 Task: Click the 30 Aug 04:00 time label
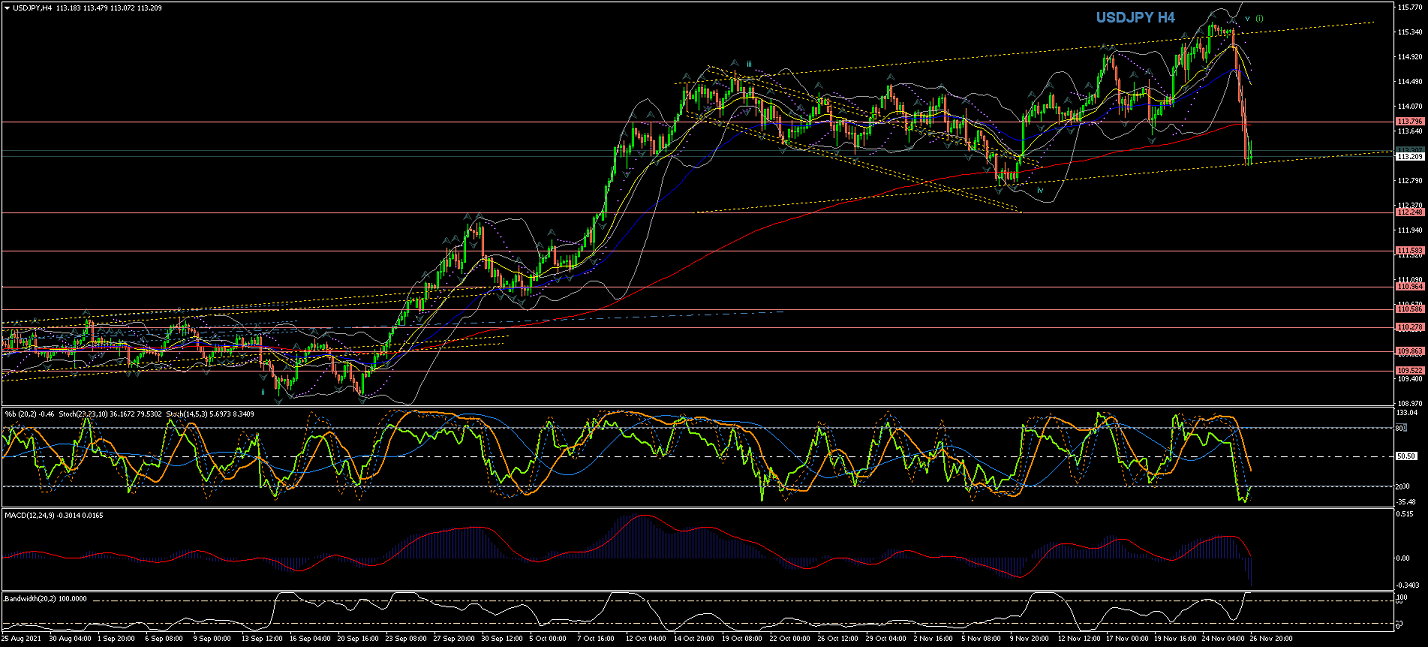(71, 637)
